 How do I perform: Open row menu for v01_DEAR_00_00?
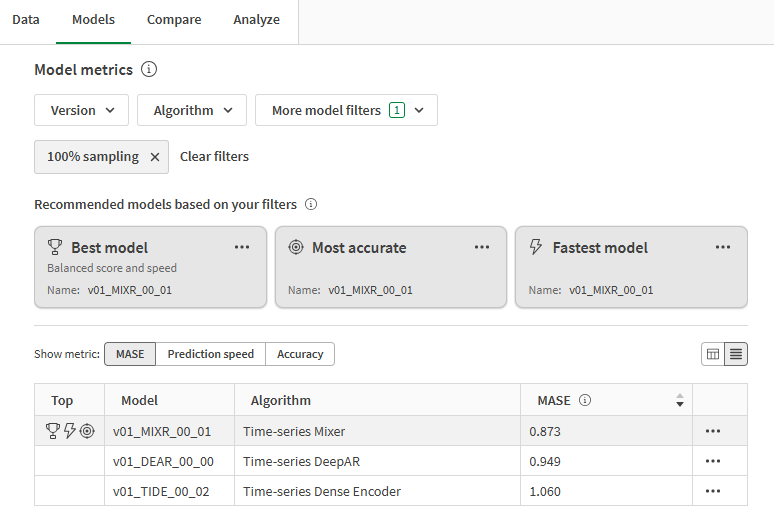[x=713, y=461]
